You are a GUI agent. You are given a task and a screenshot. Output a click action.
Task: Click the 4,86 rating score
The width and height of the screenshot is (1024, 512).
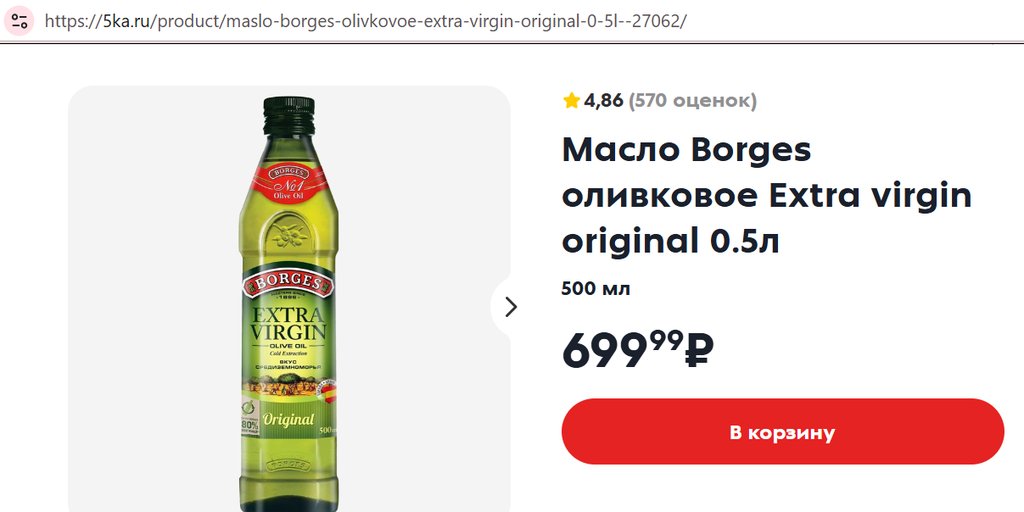coord(603,101)
